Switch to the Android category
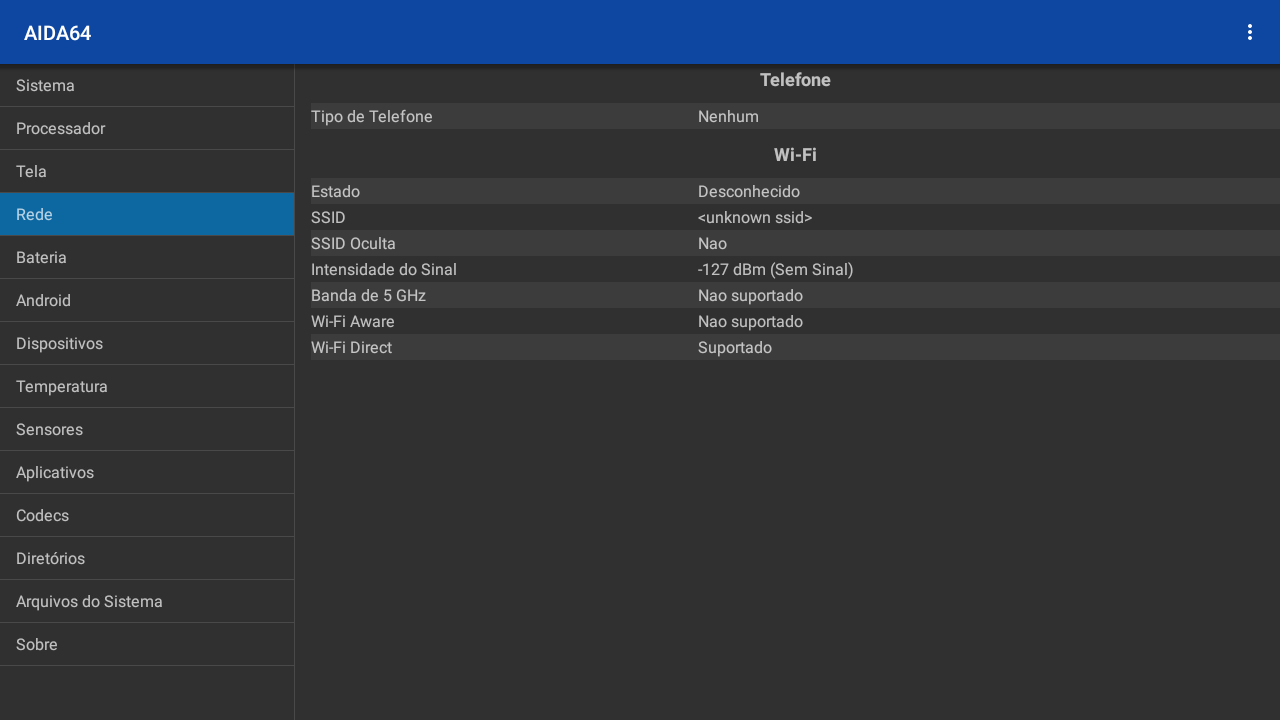The image size is (1280, 720). (x=147, y=301)
